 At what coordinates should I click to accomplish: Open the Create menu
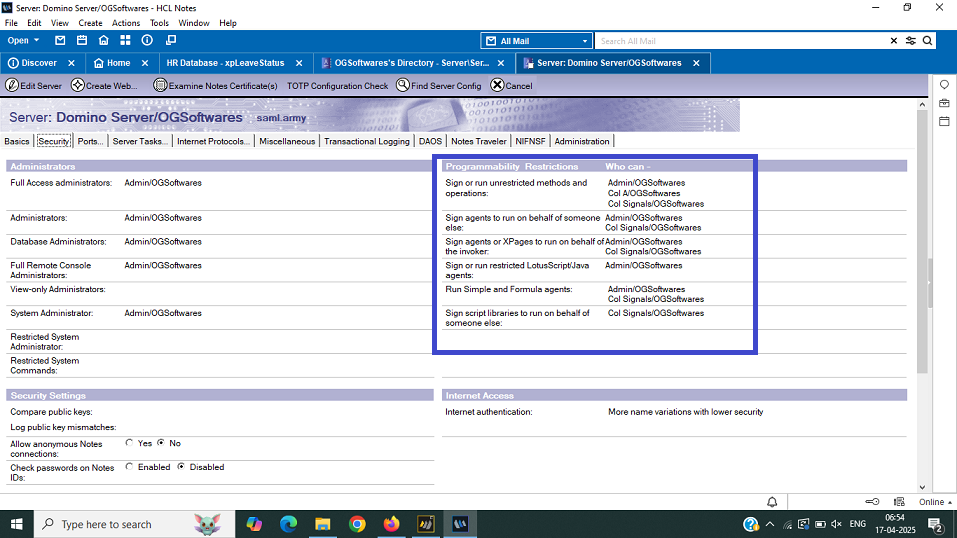coord(90,23)
